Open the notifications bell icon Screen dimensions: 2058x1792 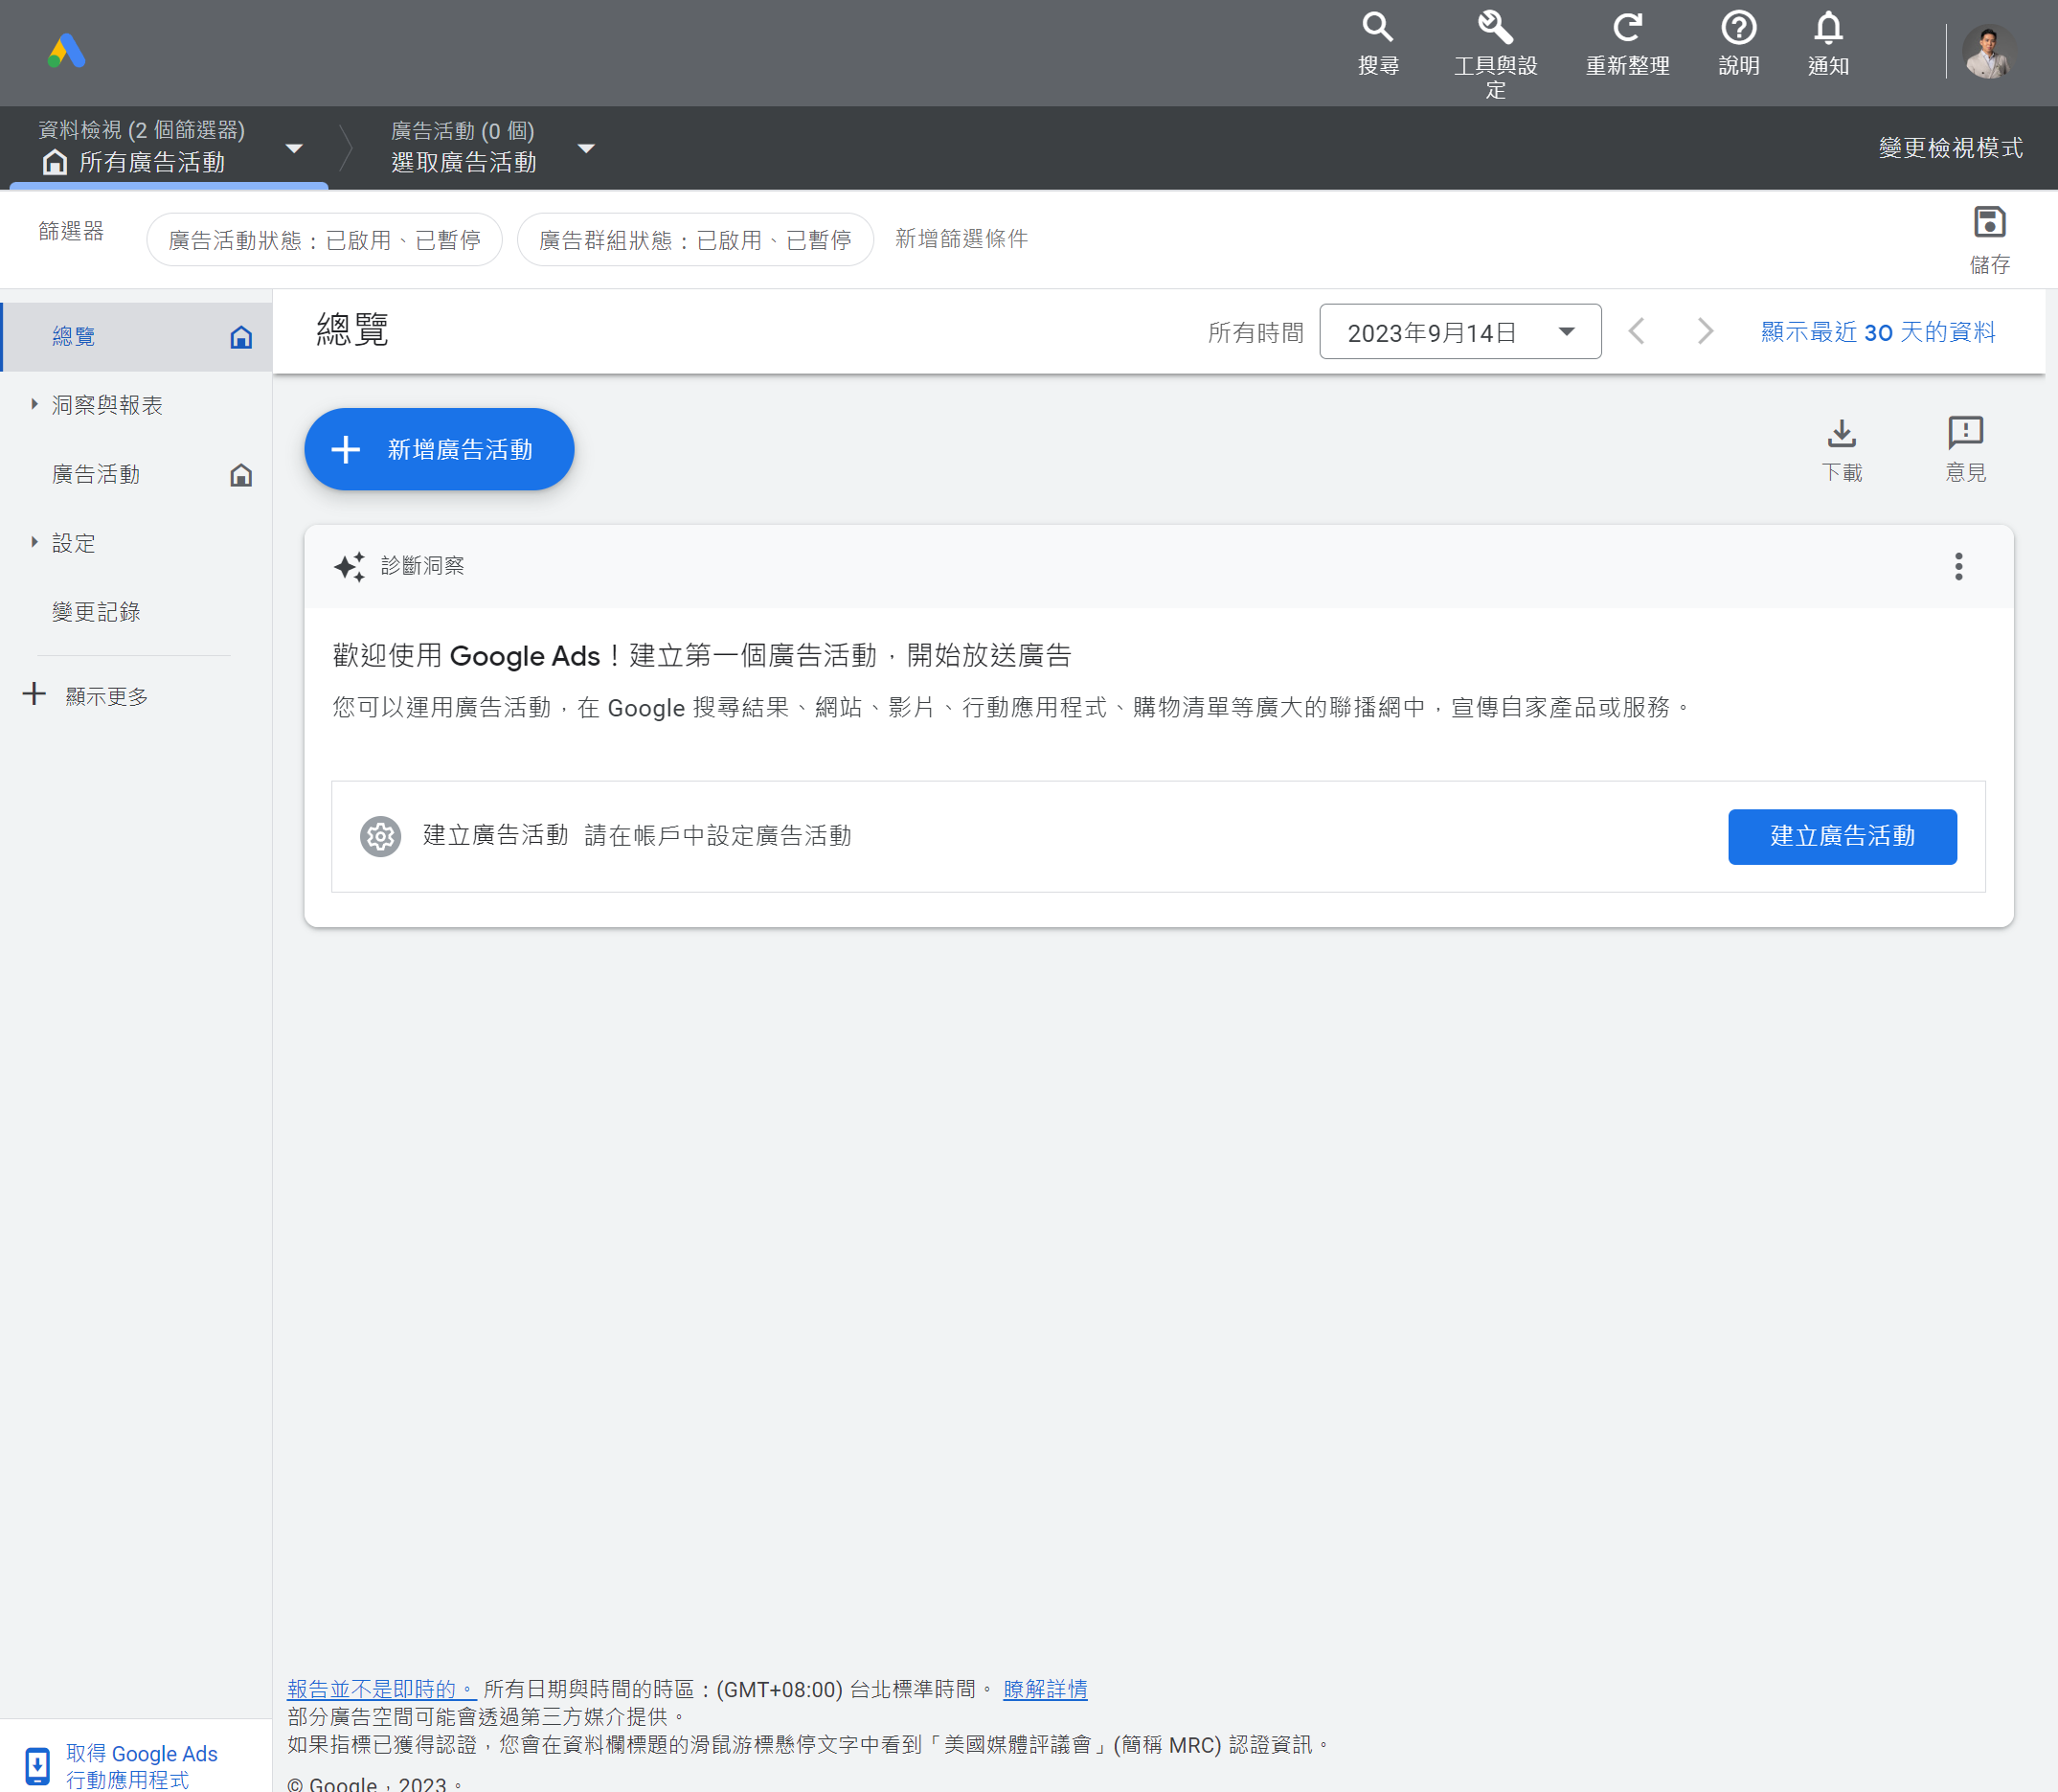(x=1827, y=28)
